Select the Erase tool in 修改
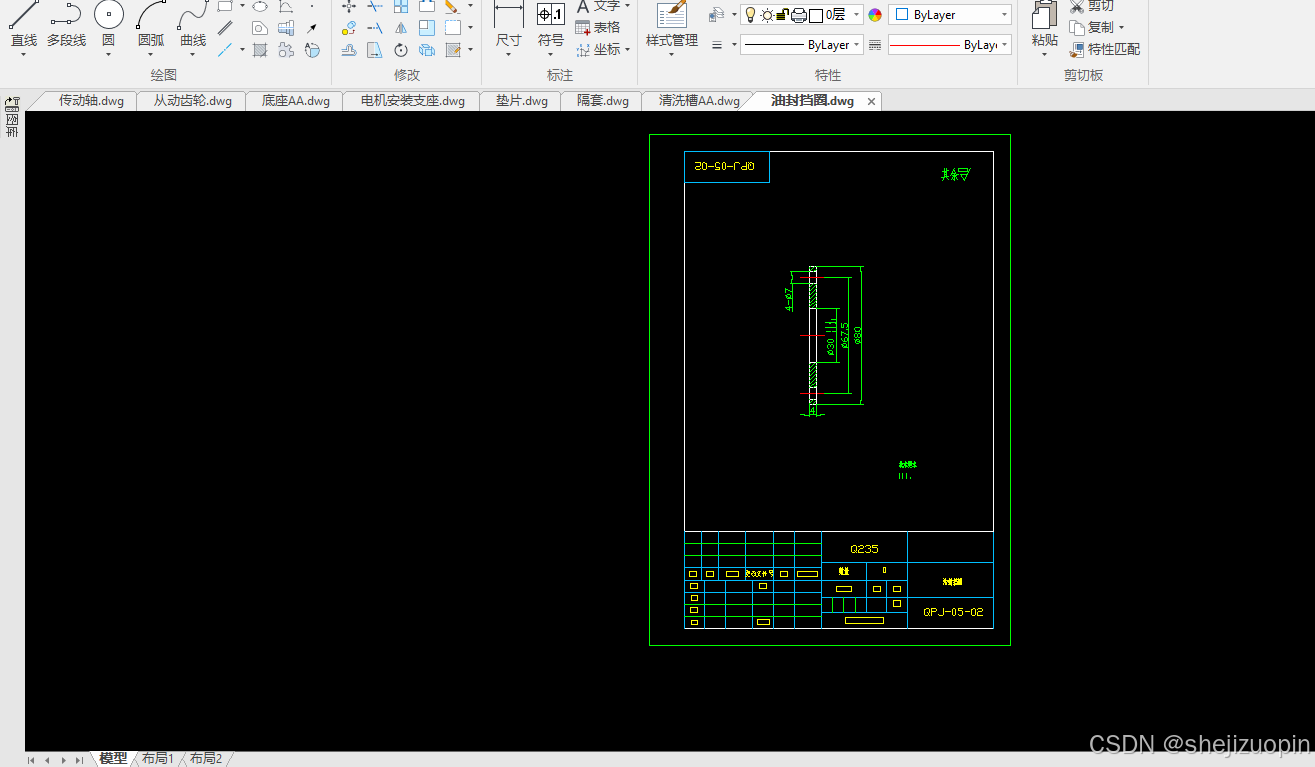This screenshot has width=1315, height=767. coord(452,6)
